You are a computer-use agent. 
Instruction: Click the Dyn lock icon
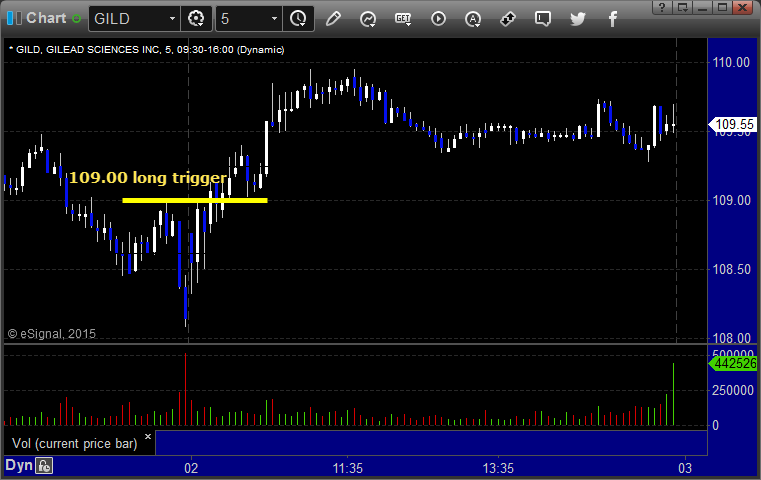pyautogui.click(x=44, y=466)
